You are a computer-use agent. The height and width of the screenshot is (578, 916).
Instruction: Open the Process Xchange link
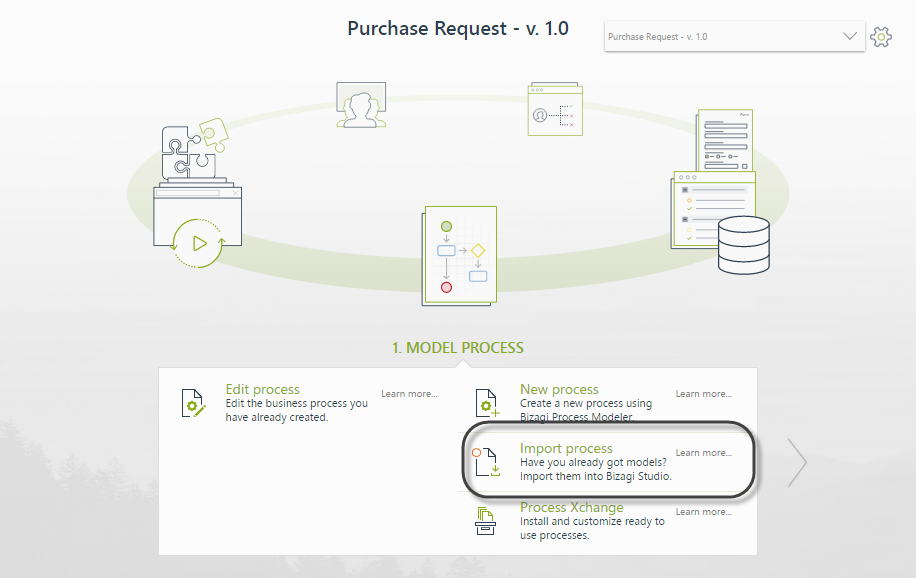(x=571, y=507)
